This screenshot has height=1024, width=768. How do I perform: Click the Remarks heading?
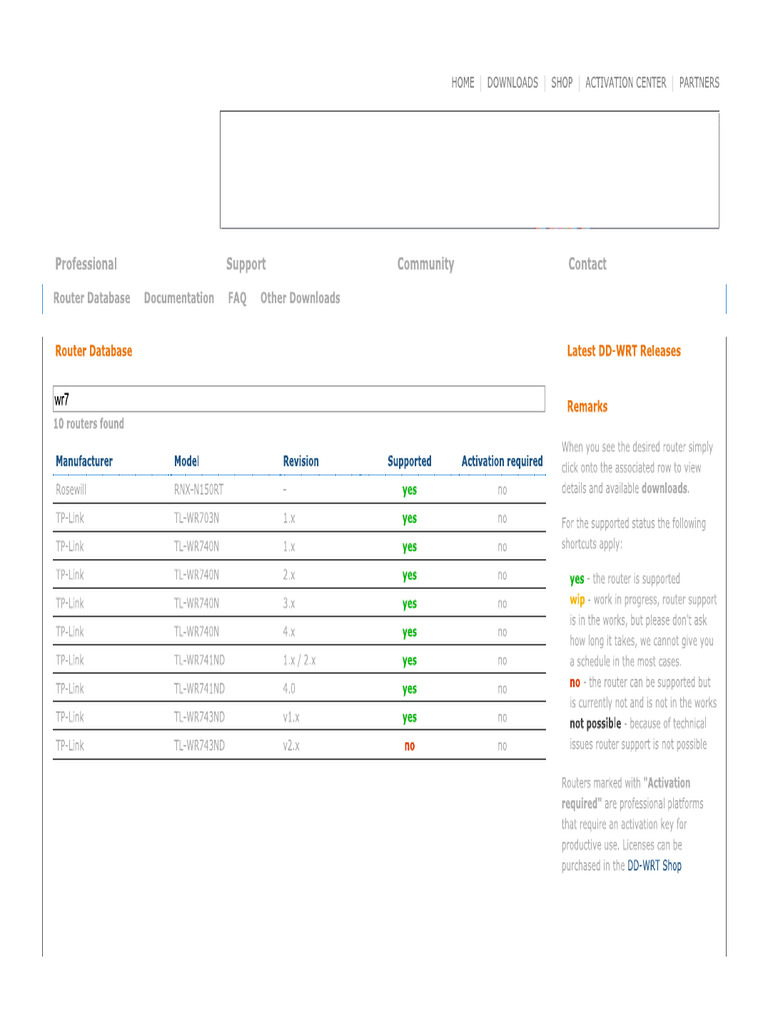587,407
